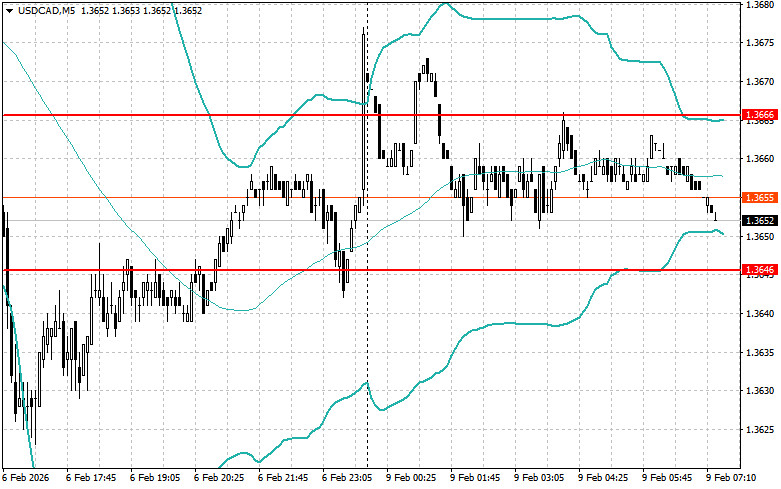Click the 6 Feb 2026 time label
This screenshot has height=489, width=781.
click(26, 478)
